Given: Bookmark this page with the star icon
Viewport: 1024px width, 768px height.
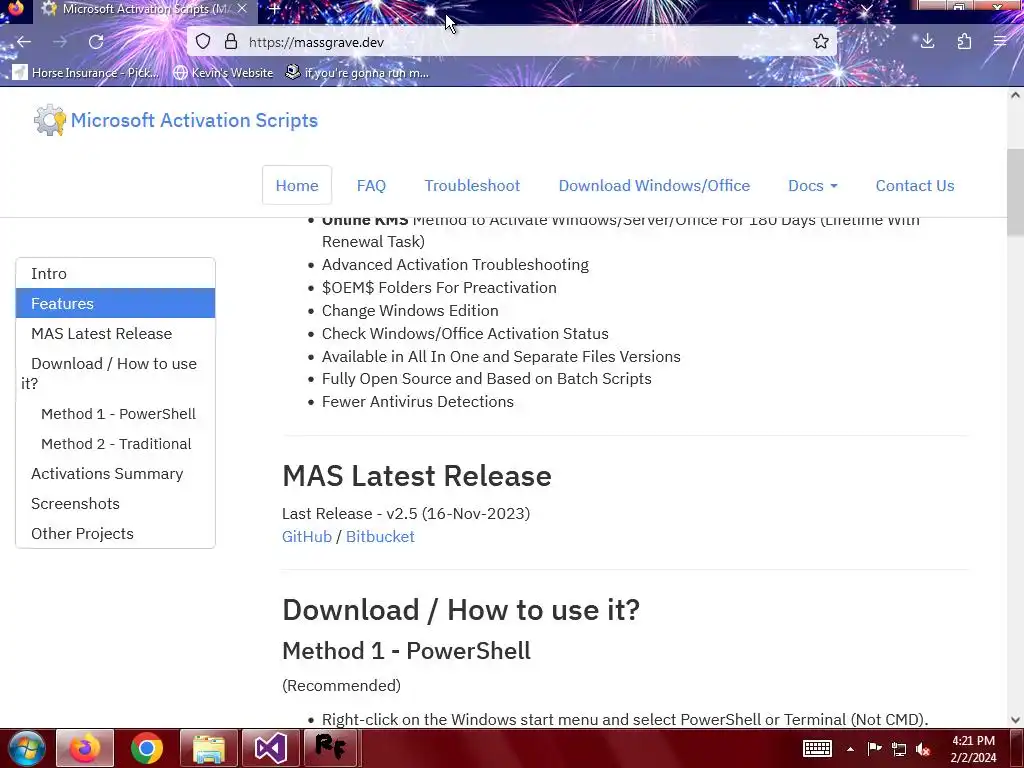Looking at the screenshot, I should [821, 42].
